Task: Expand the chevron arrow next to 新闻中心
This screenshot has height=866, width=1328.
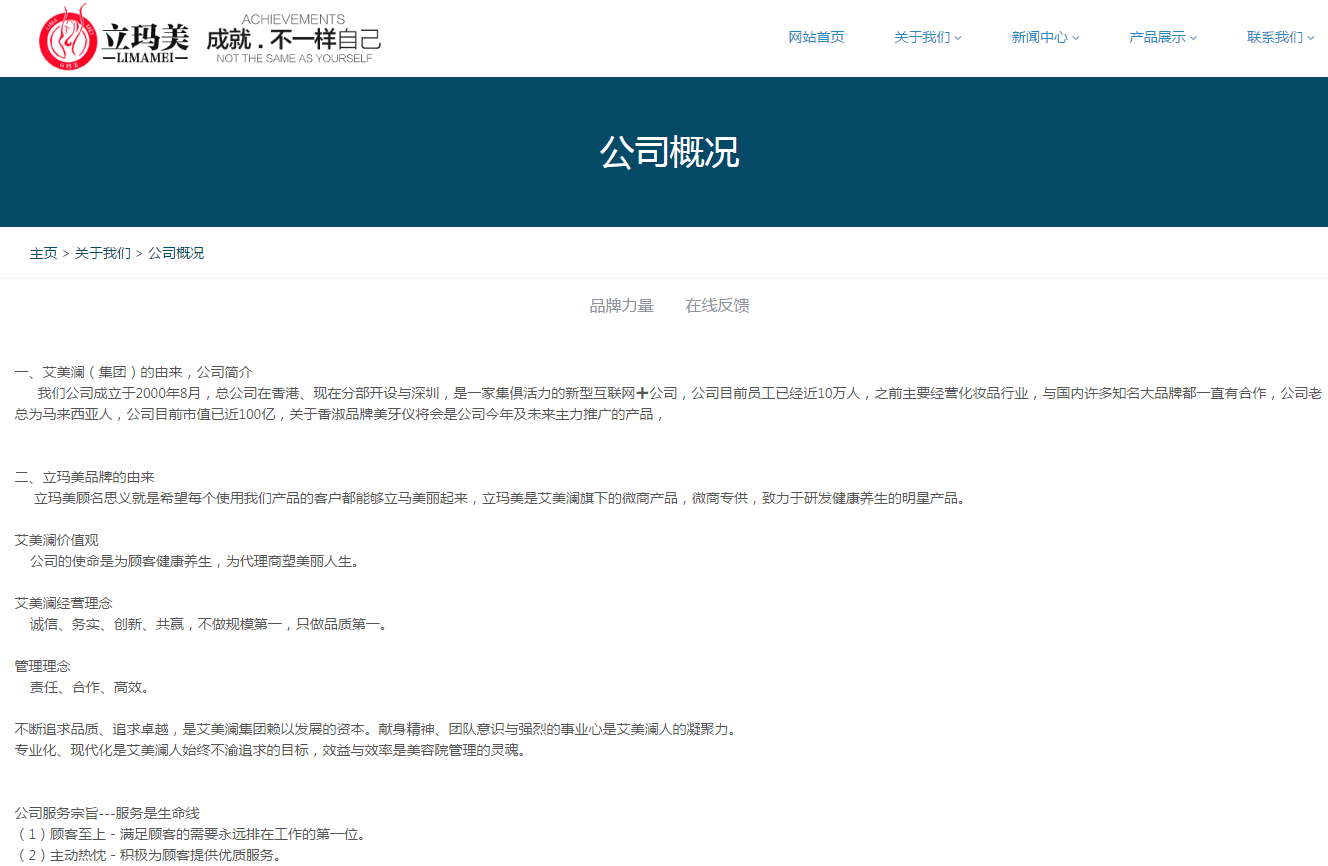Action: (1076, 38)
